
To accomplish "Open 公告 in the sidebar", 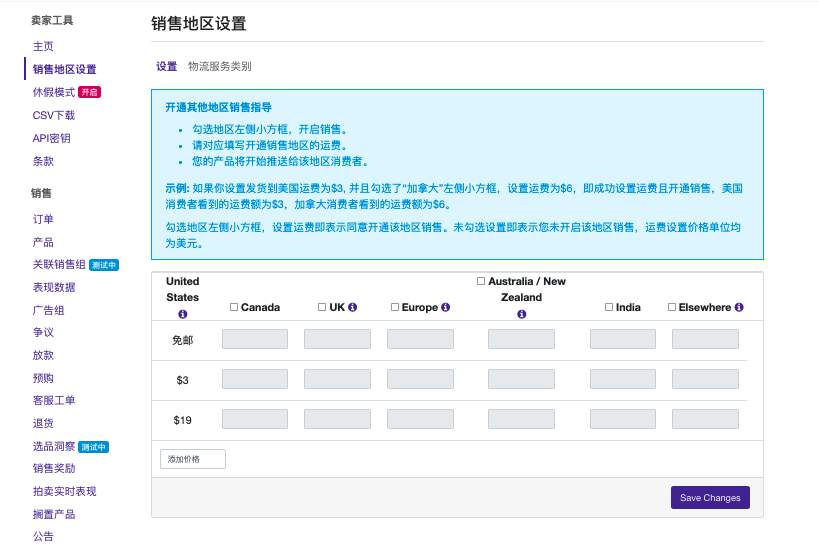I will [x=43, y=537].
